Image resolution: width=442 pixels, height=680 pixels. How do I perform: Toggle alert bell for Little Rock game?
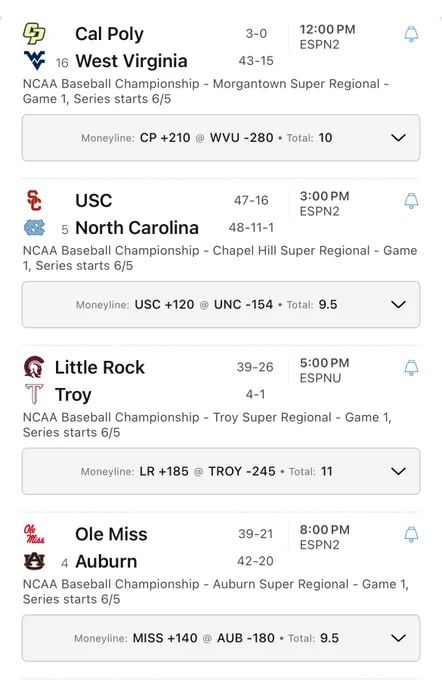pyautogui.click(x=411, y=367)
